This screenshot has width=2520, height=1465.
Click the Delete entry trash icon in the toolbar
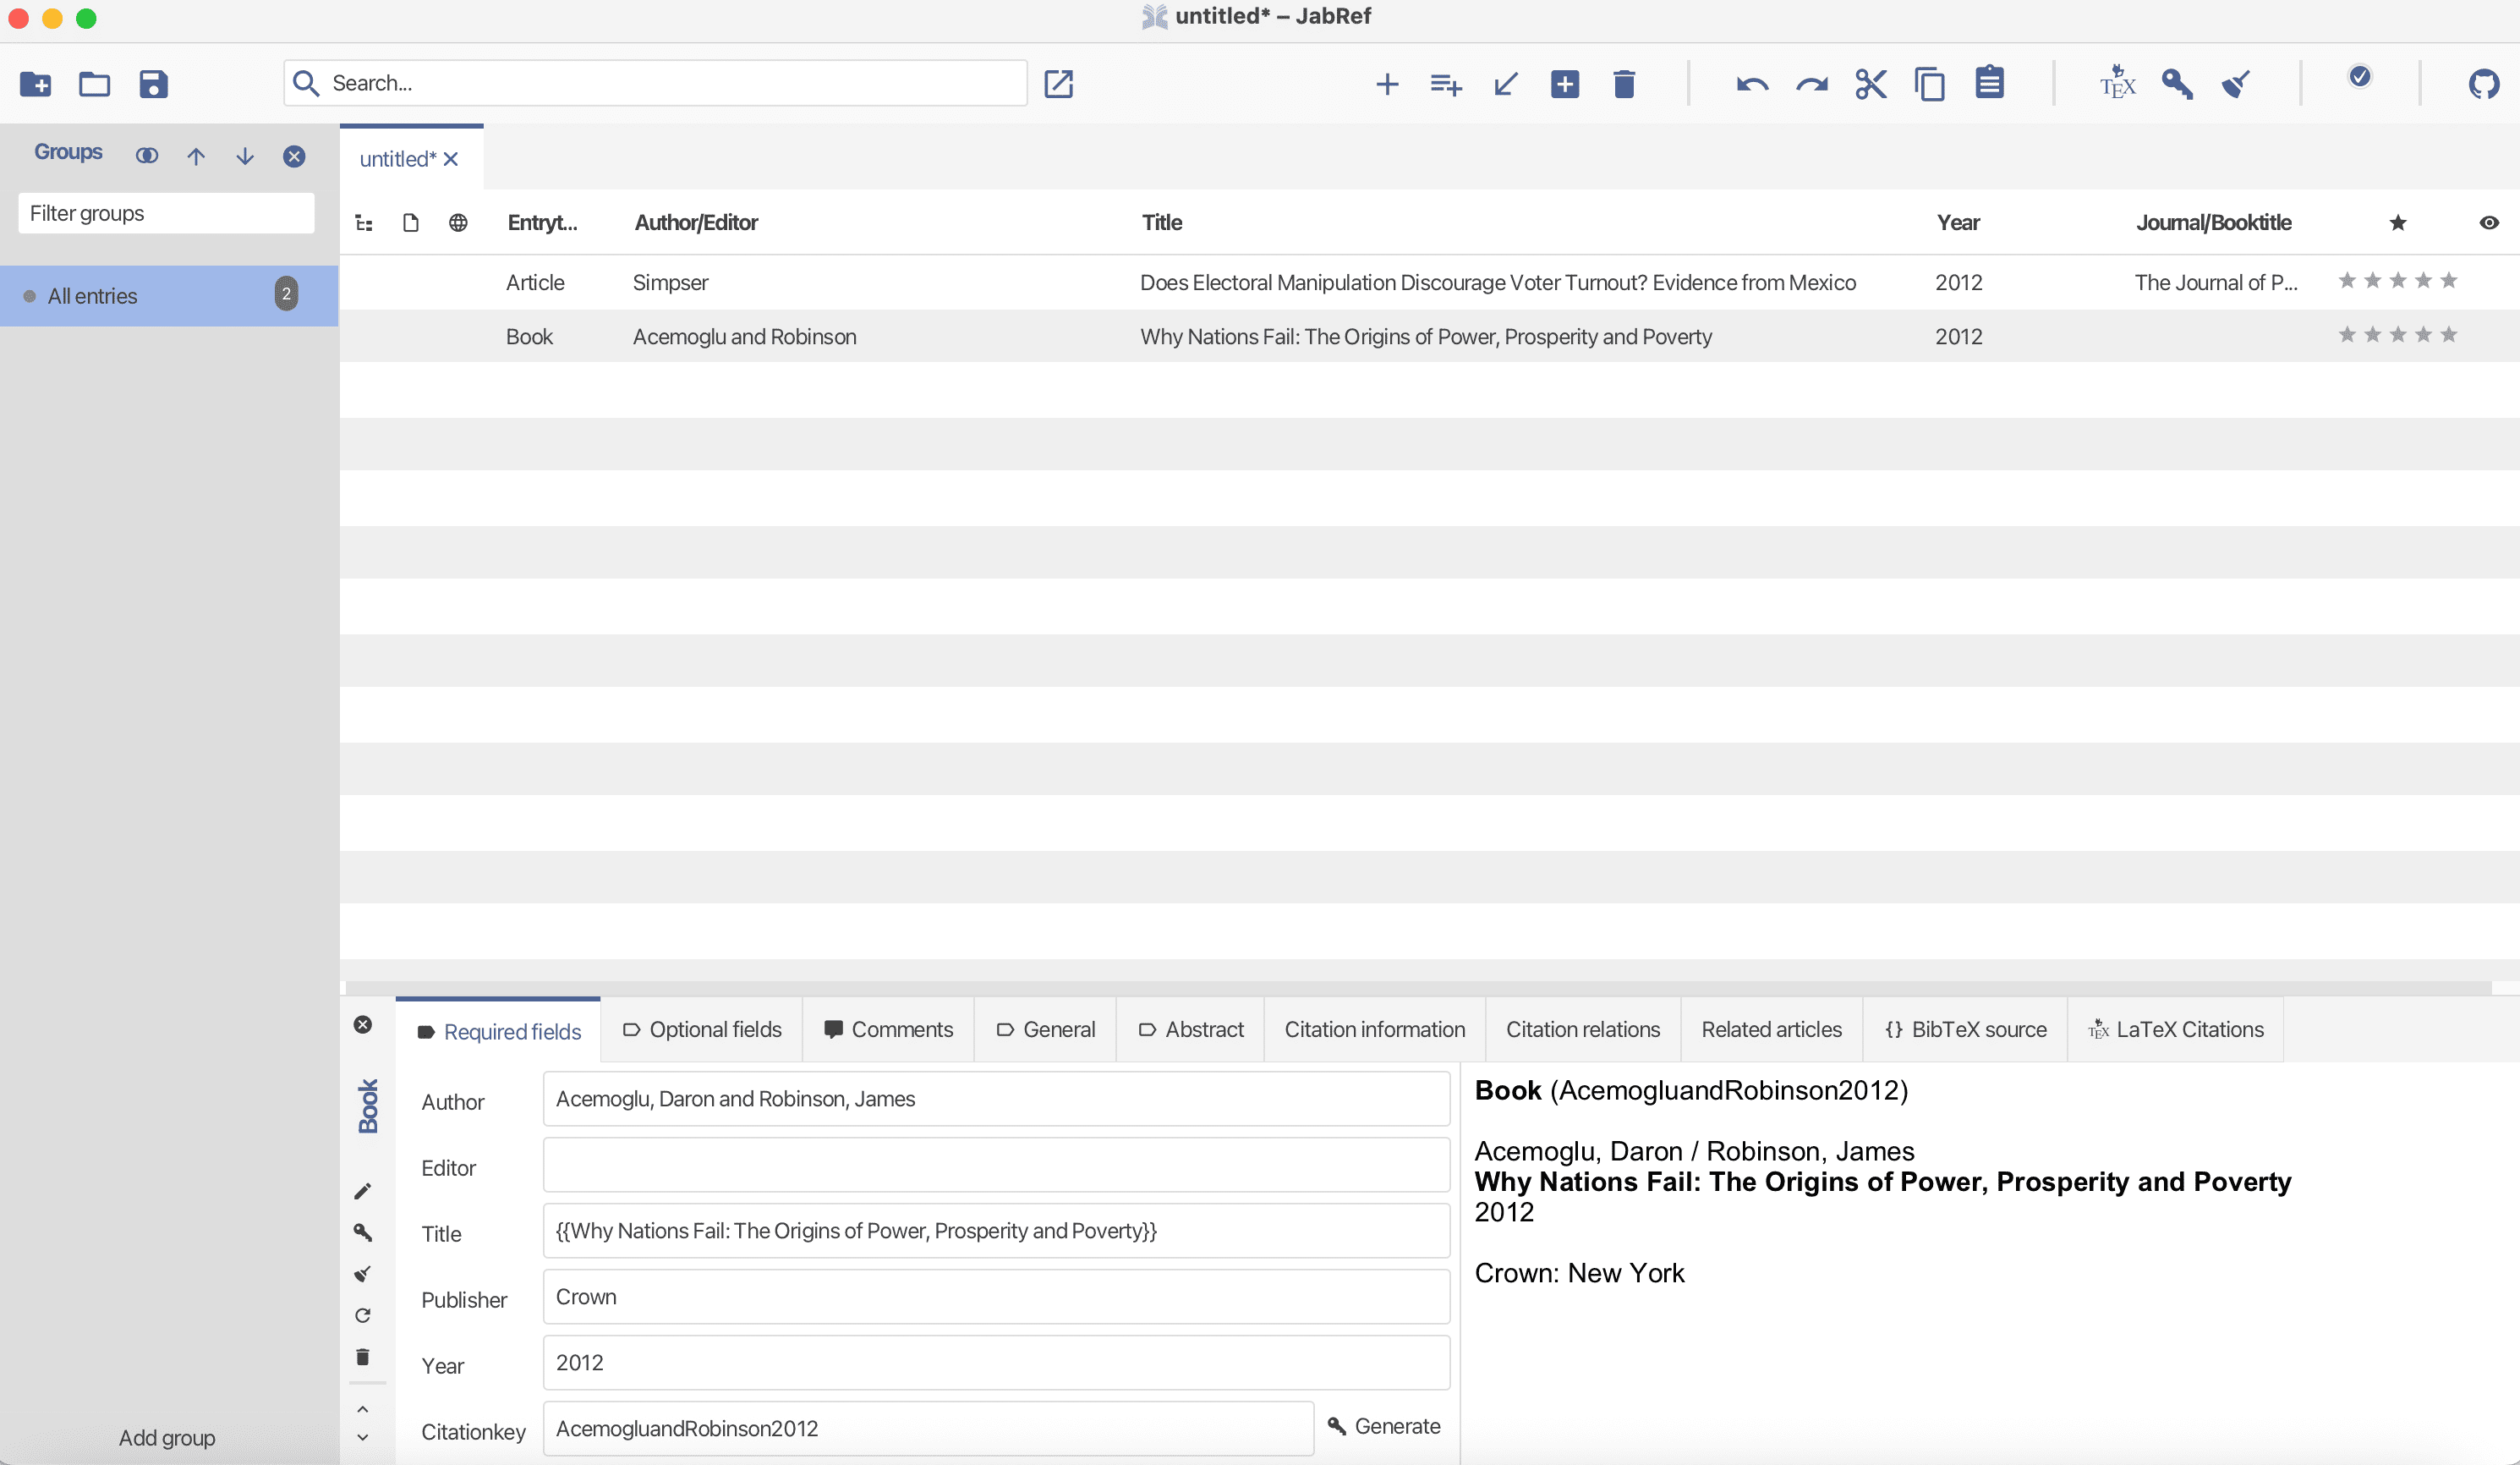tap(1624, 84)
